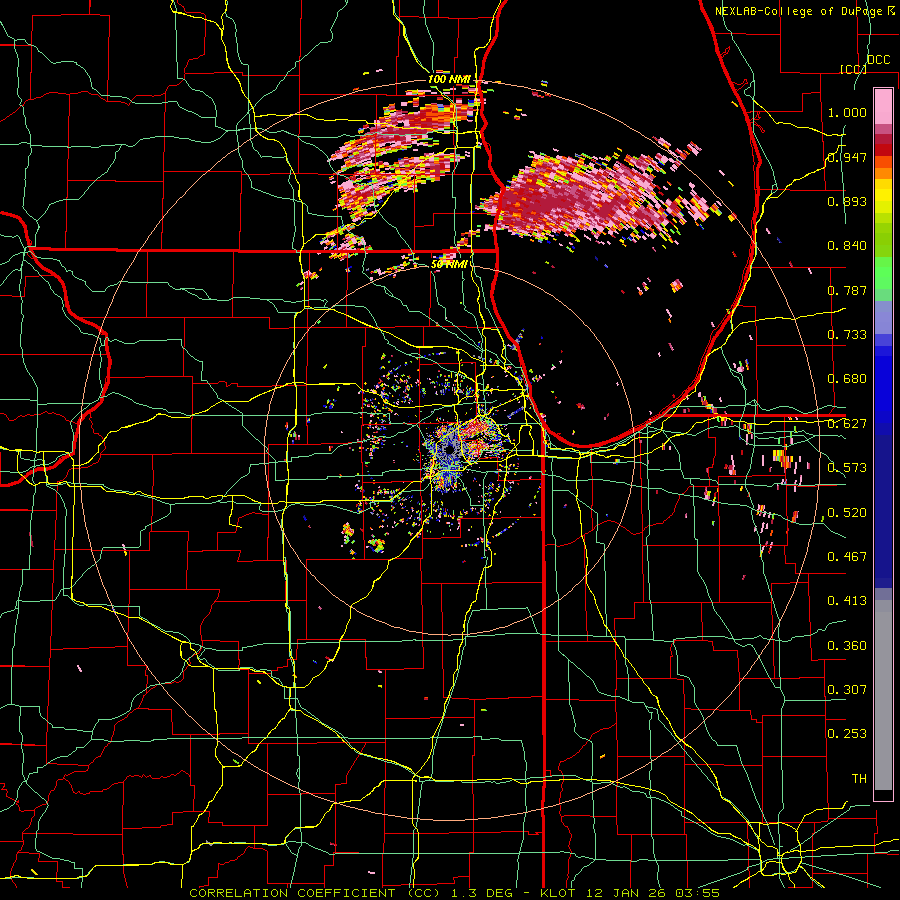Select the 0.680 scale value
The image size is (900, 900).
[x=847, y=379]
